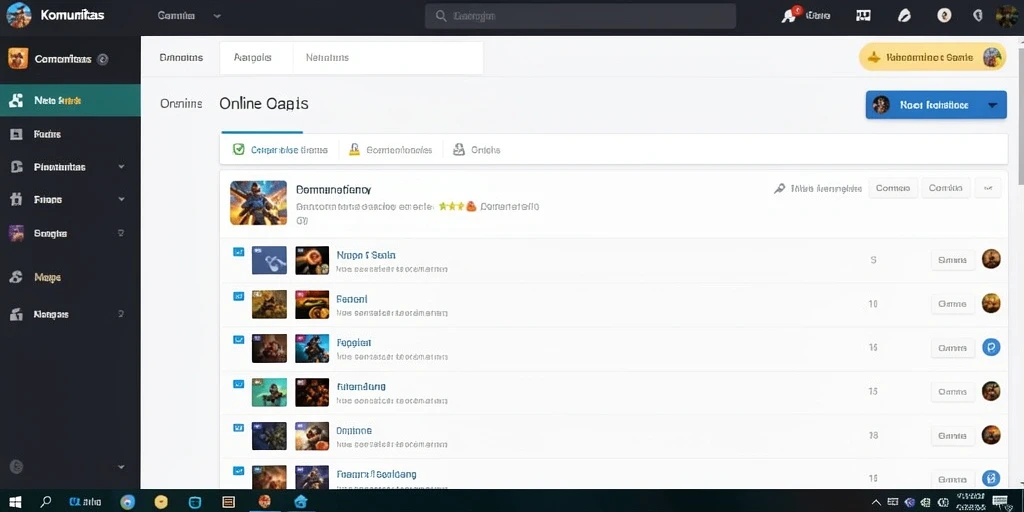Open the user profile avatar at the header's right end

coord(1007,16)
